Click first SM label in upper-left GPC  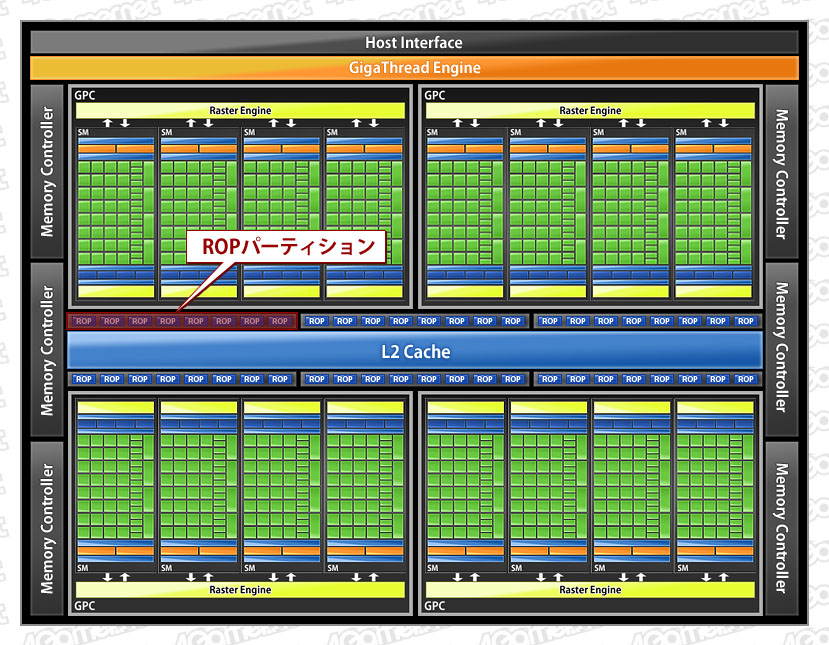tap(84, 132)
